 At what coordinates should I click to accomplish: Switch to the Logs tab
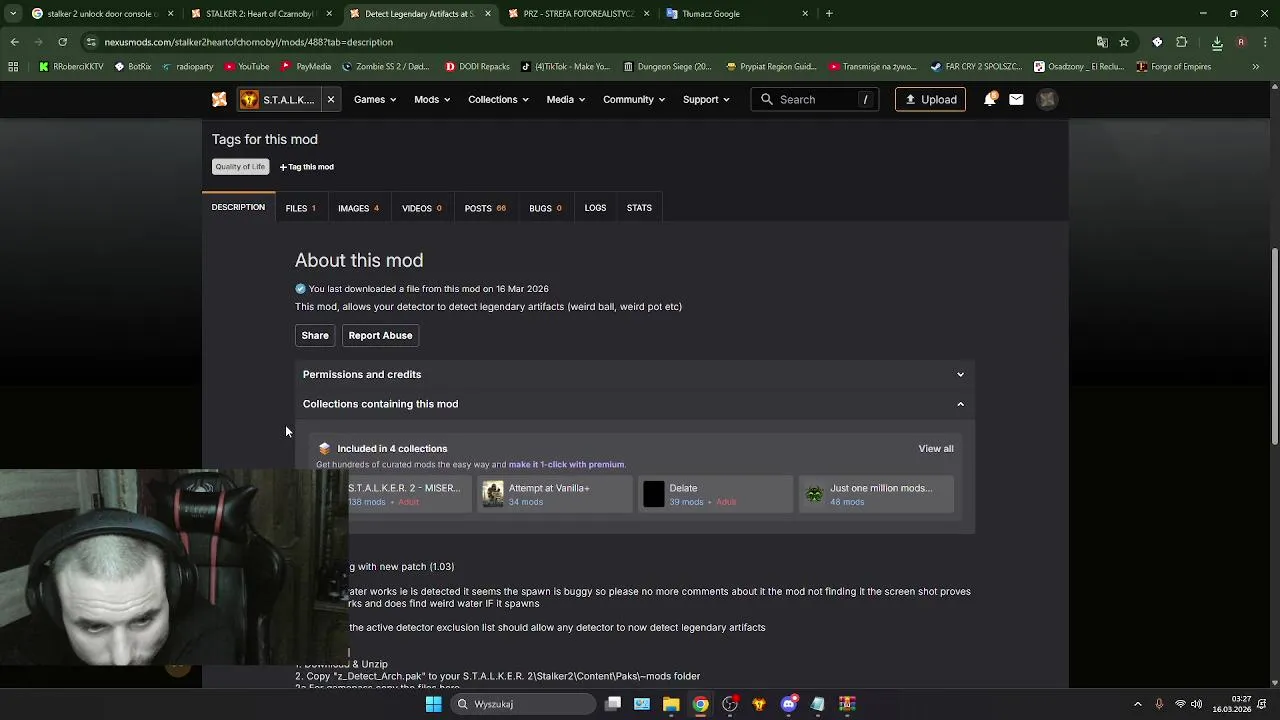[595, 208]
